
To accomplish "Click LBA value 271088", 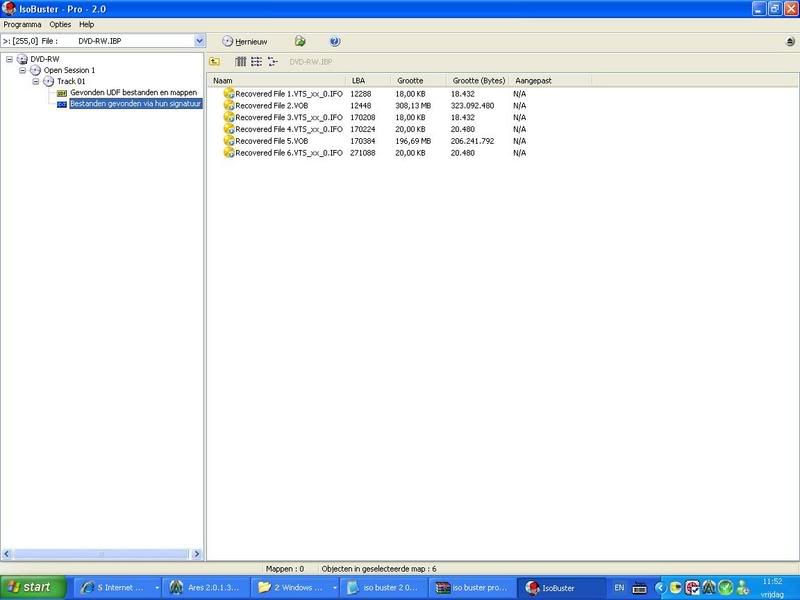I will pos(363,153).
